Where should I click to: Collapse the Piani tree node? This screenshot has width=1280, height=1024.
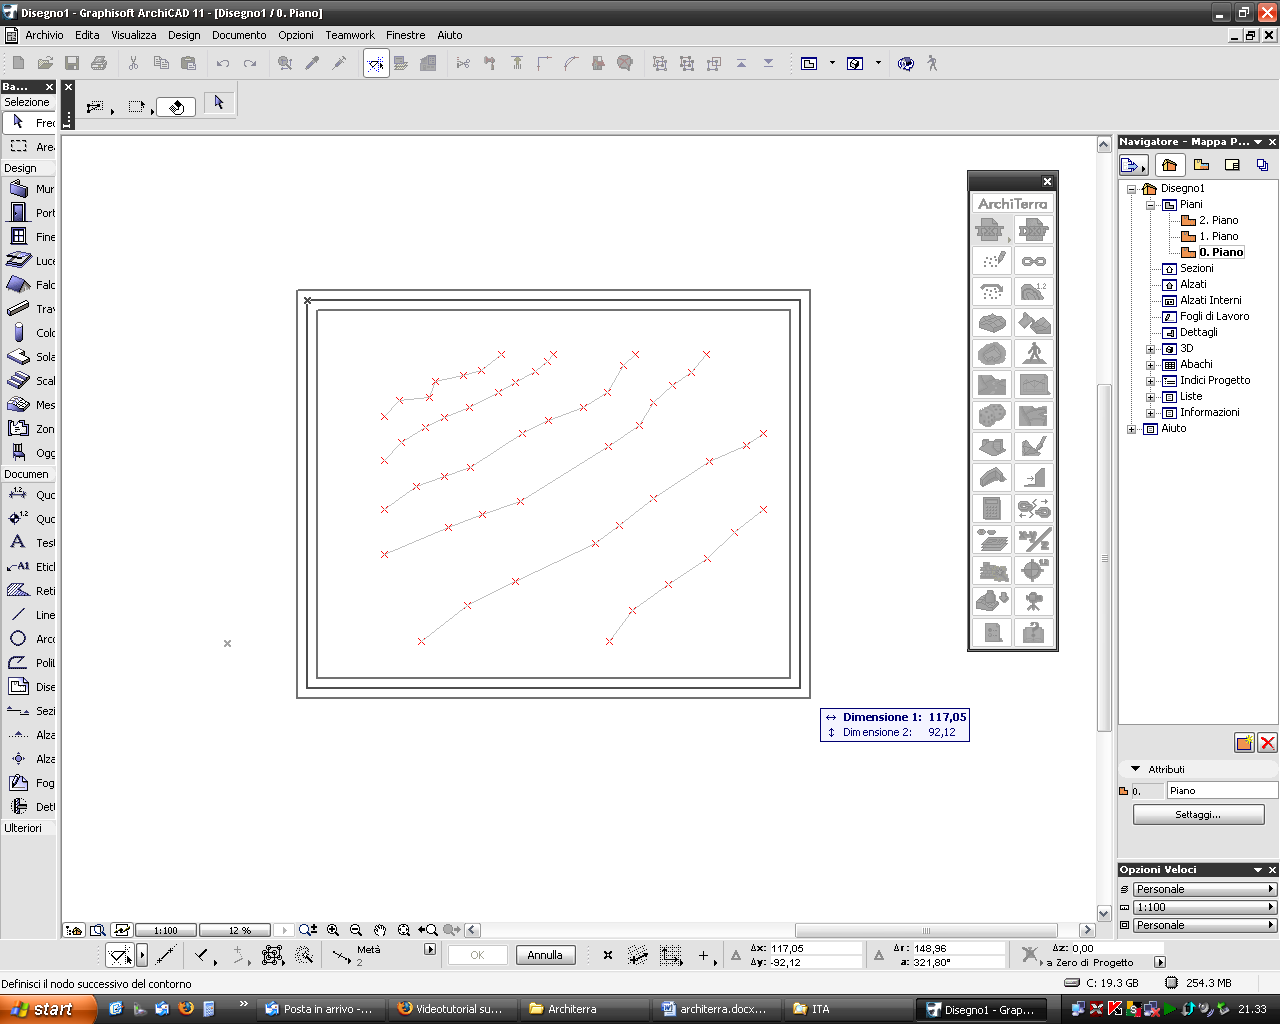pyautogui.click(x=1150, y=205)
